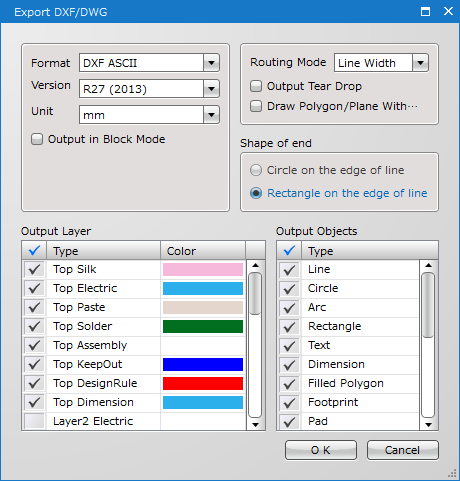Open the Unit dropdown arrow
This screenshot has width=460, height=481.
[x=211, y=115]
